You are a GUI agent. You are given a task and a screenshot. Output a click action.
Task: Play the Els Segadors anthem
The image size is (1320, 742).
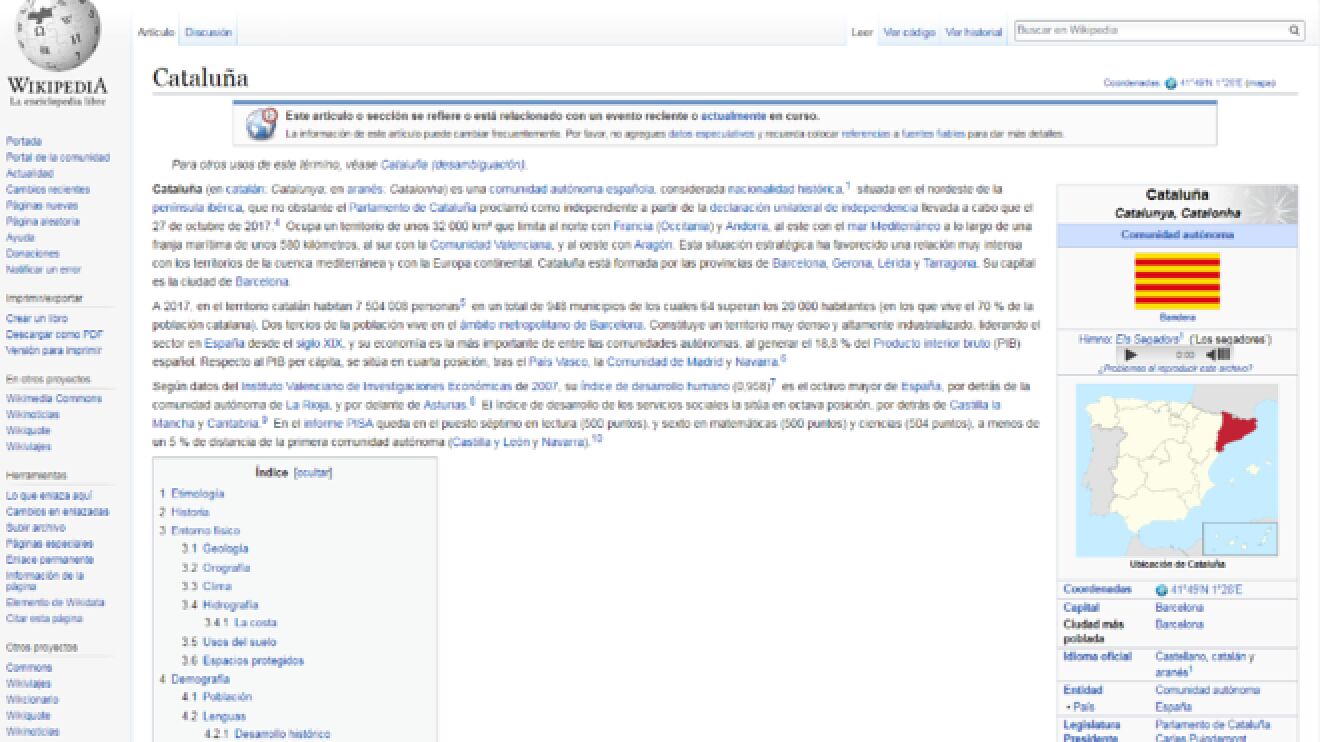[x=1130, y=352]
